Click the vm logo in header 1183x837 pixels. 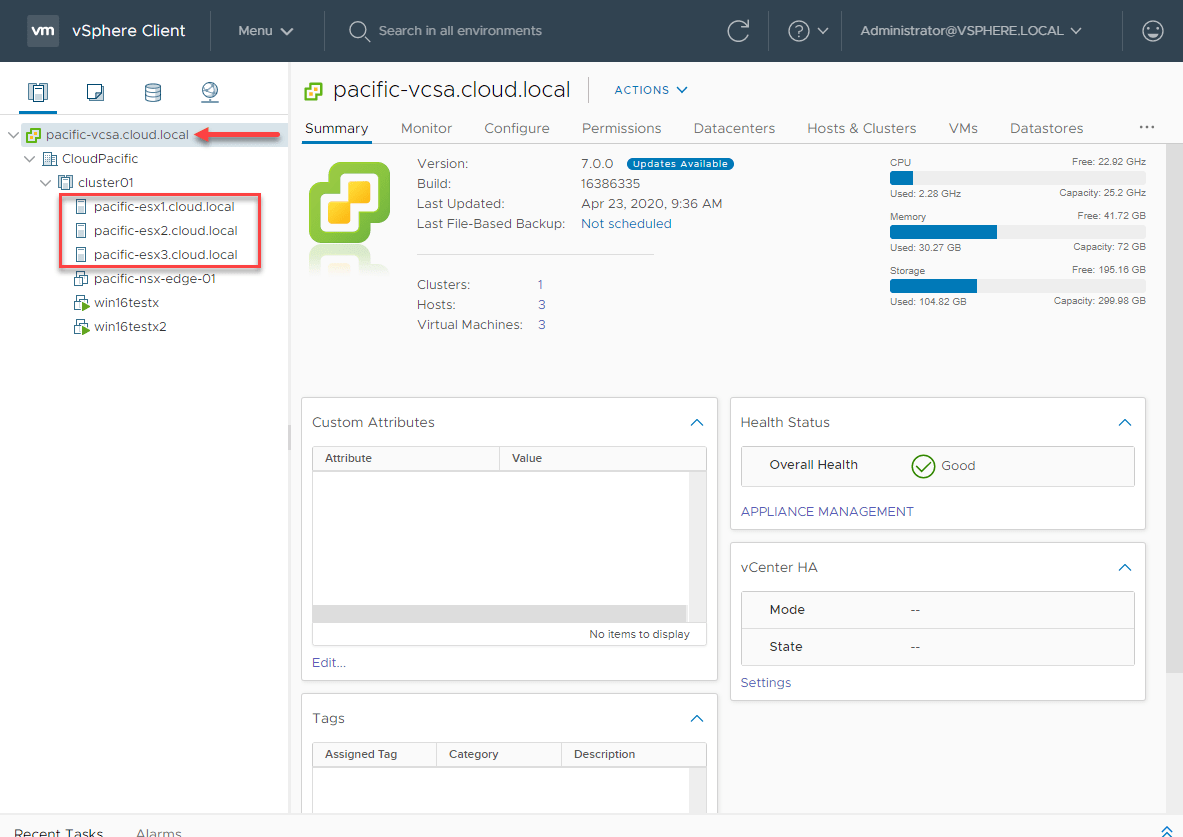tap(43, 31)
